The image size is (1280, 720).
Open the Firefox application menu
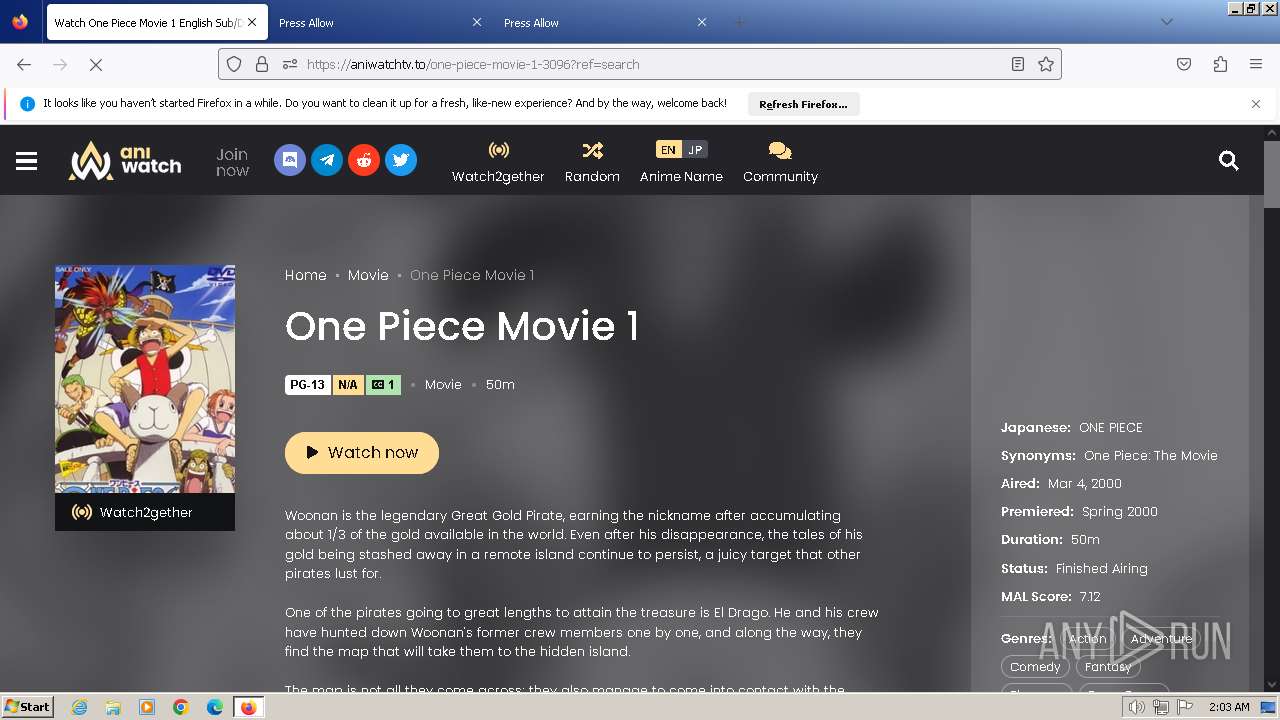[x=1256, y=64]
